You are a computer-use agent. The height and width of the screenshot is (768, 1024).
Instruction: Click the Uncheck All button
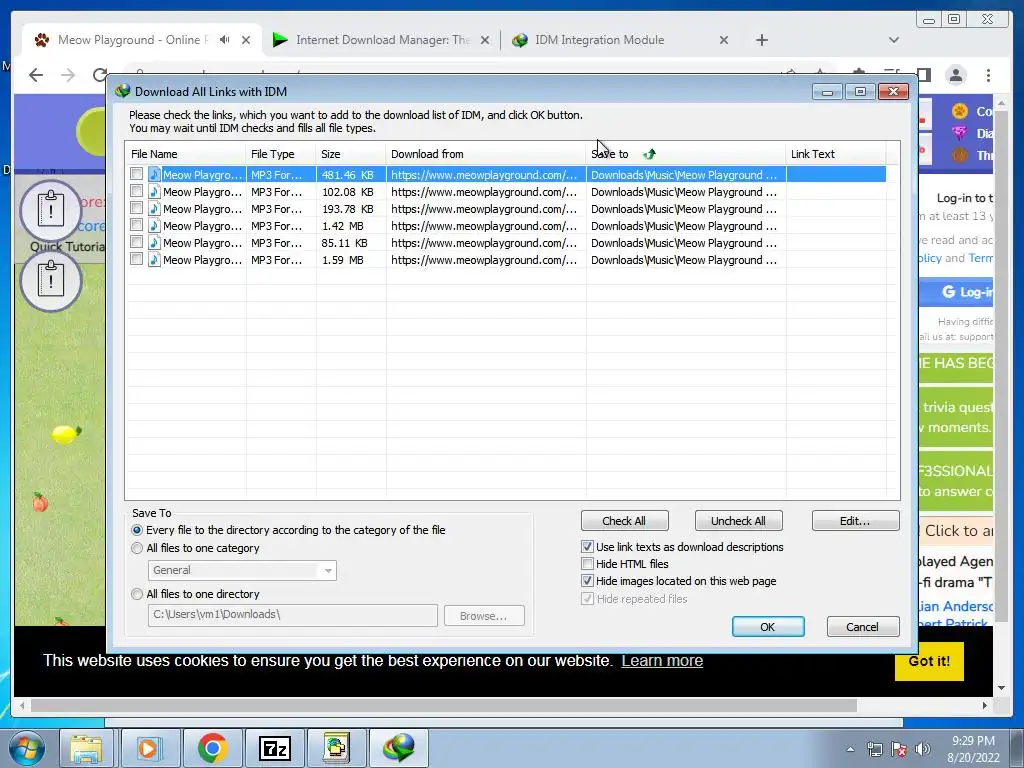(738, 520)
